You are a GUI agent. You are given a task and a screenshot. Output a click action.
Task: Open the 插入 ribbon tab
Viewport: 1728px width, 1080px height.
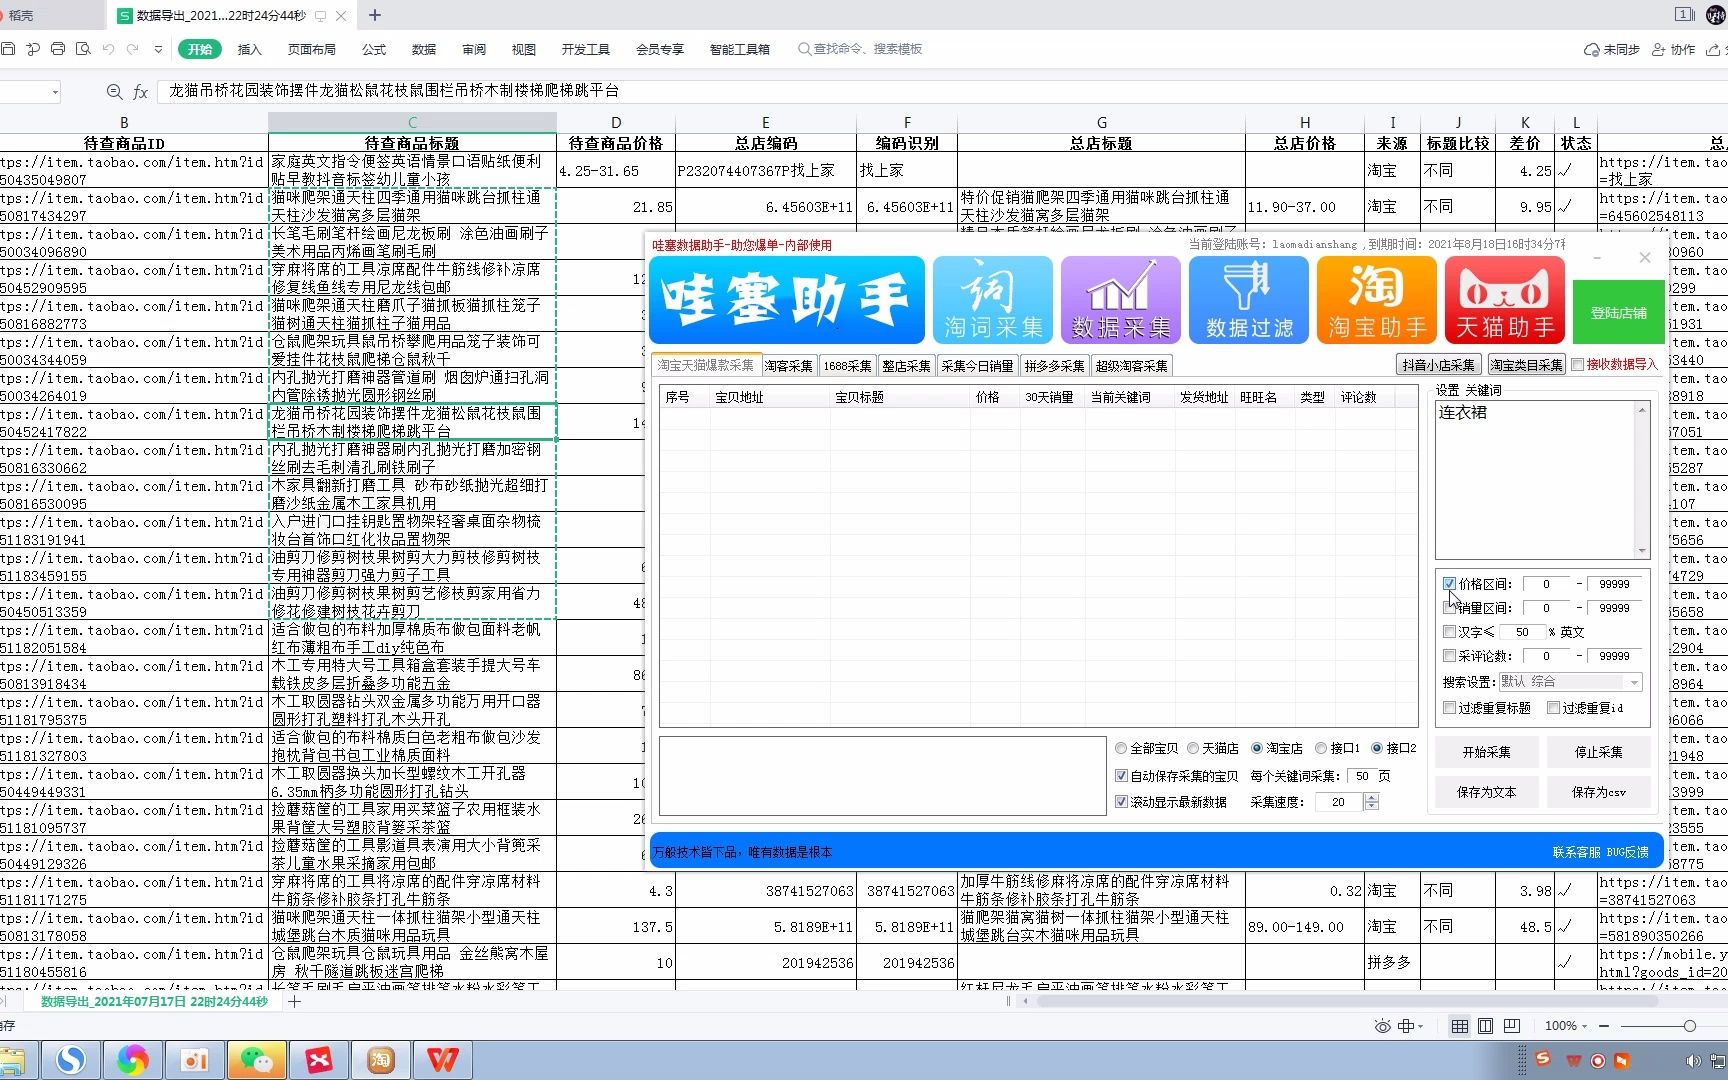click(249, 49)
